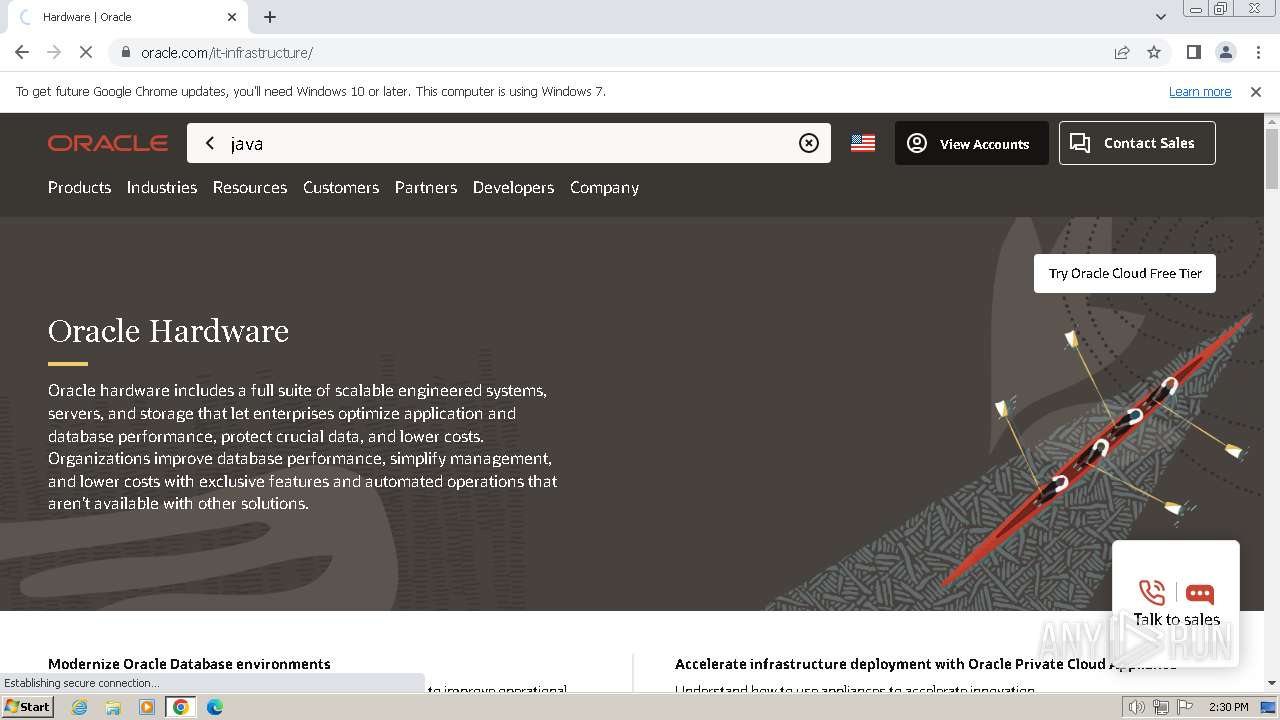Screen dimensions: 1280x720
Task: Click the taskbar clock showing 2:30 PM
Action: point(1228,707)
